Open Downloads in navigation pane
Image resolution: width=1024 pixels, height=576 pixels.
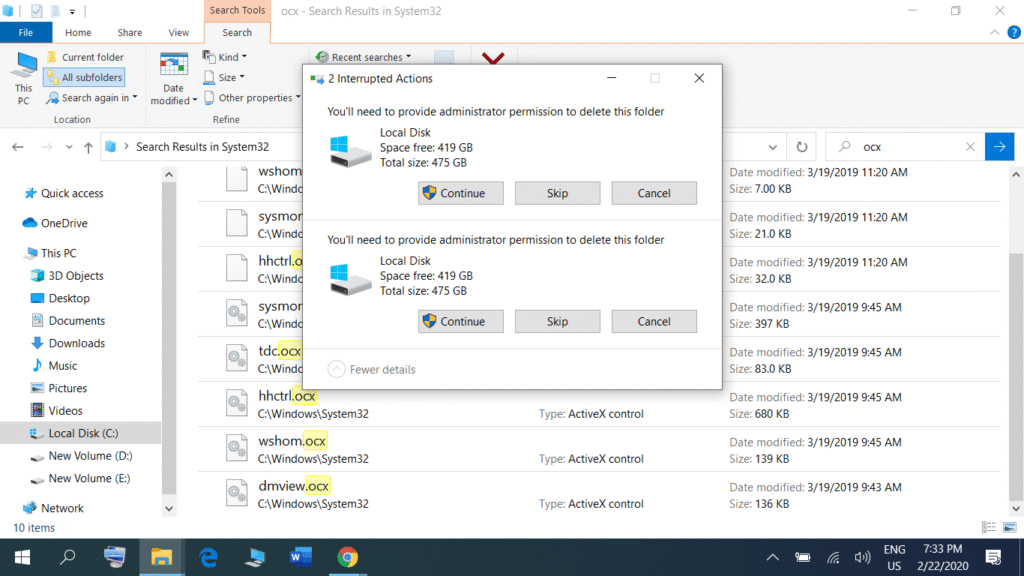tap(76, 343)
